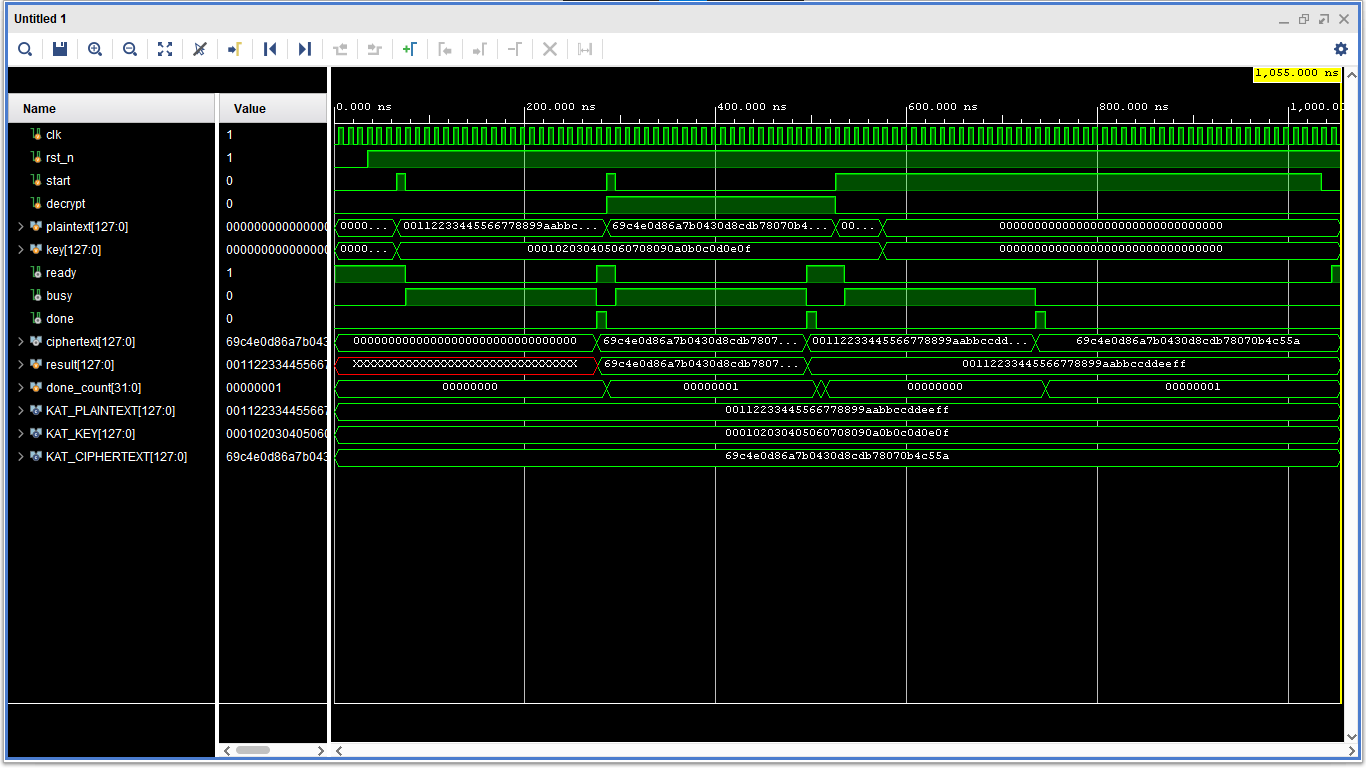The image size is (1366, 768).
Task: Click the 1,055.000 ns cursor flag
Action: 1296,73
